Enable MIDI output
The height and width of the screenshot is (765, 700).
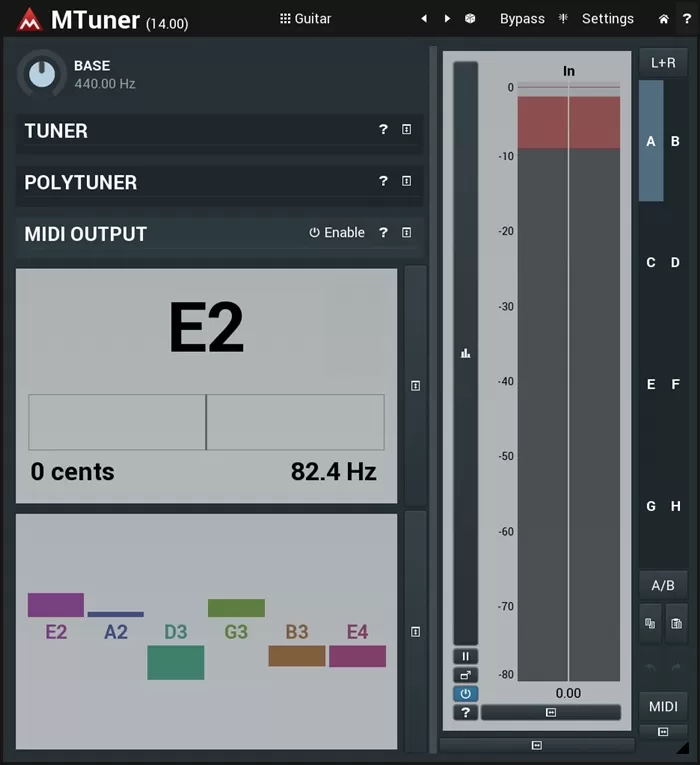tap(337, 233)
